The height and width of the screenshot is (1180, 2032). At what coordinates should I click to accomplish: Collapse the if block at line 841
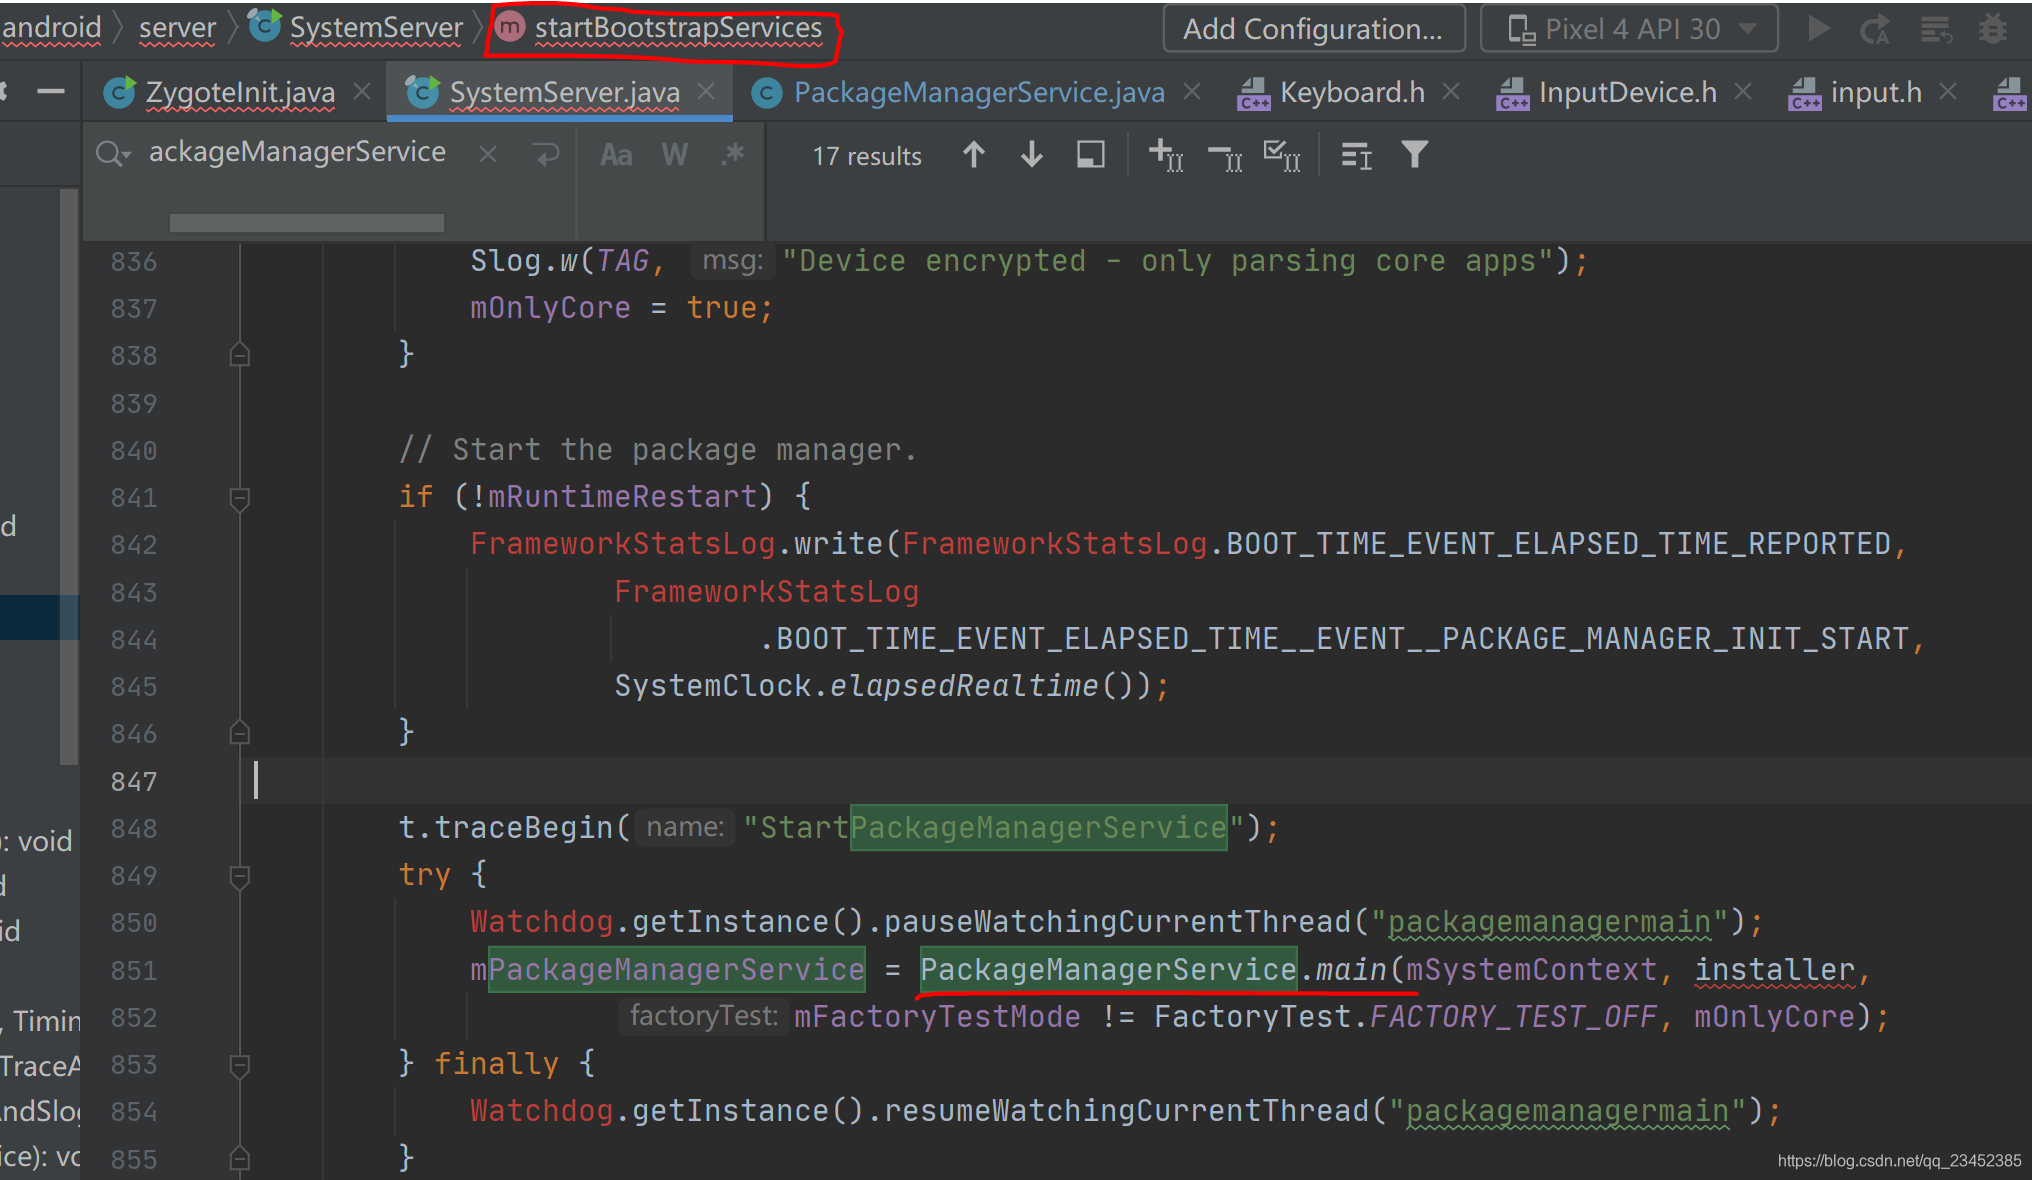tap(239, 498)
